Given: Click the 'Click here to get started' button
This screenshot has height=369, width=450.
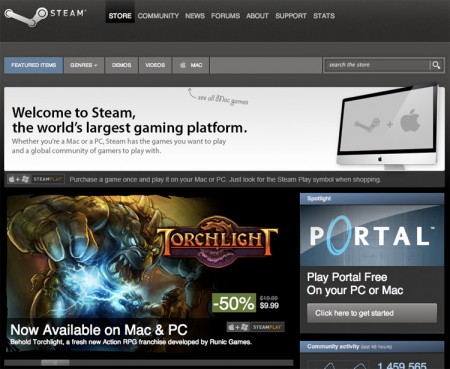Looking at the screenshot, I should click(x=372, y=313).
